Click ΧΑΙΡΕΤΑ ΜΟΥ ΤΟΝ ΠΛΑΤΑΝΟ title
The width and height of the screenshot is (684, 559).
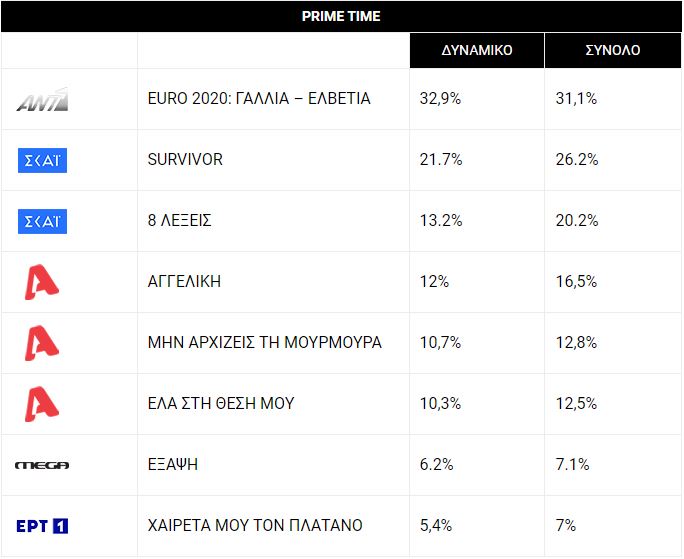(254, 526)
